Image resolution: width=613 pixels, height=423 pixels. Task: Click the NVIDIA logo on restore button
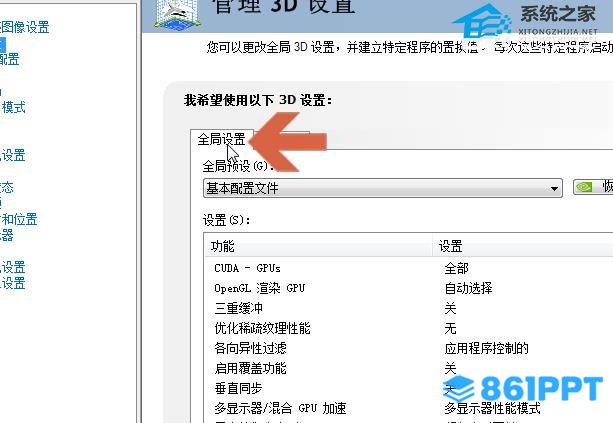[584, 187]
